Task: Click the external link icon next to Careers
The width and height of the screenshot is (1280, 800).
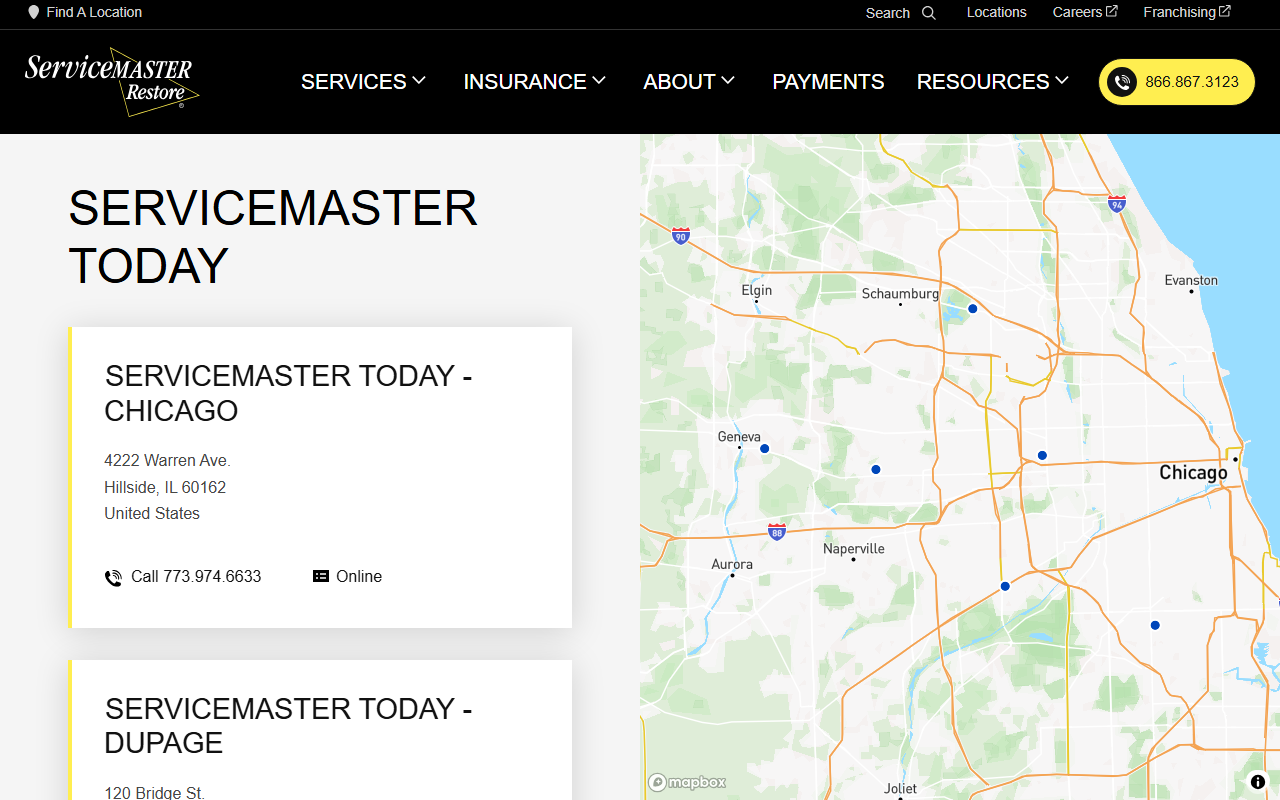Action: tap(1112, 11)
